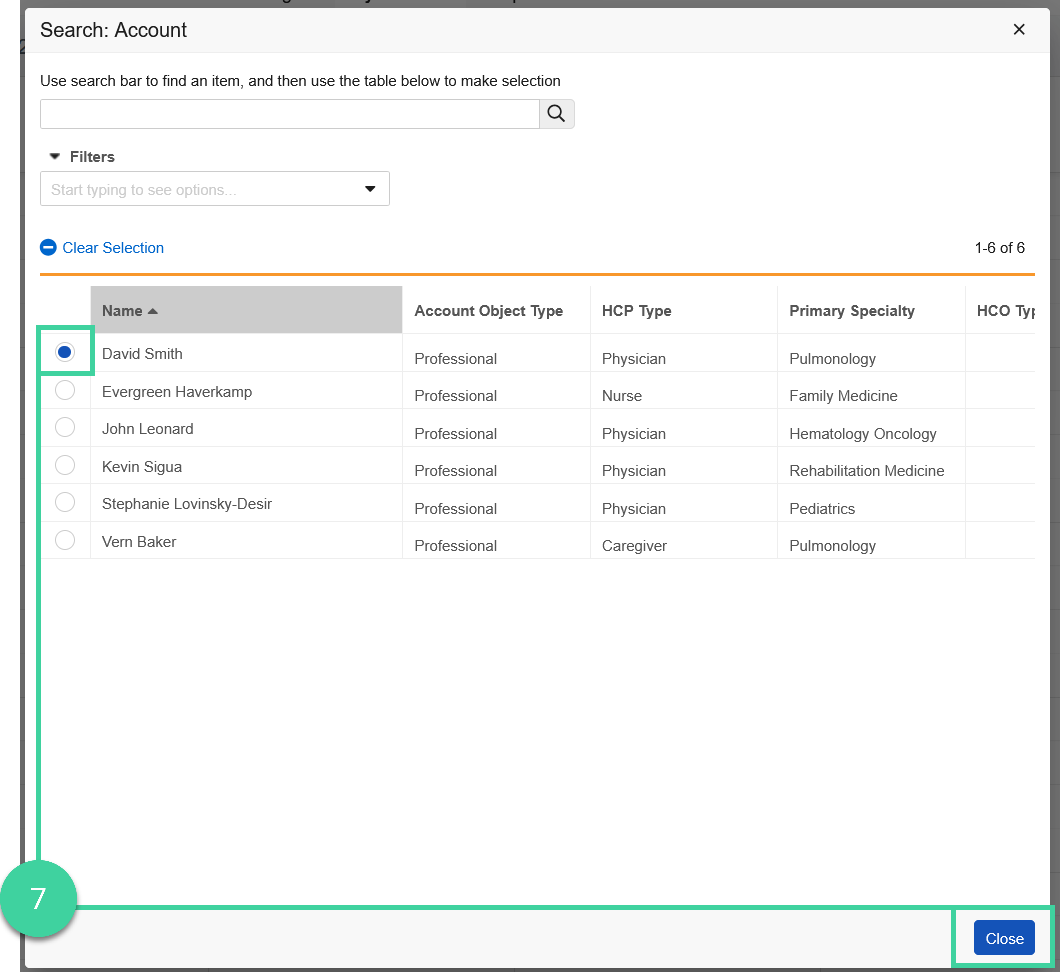Click the minus icon beside Clear Selection
This screenshot has width=1060, height=972.
click(x=48, y=247)
